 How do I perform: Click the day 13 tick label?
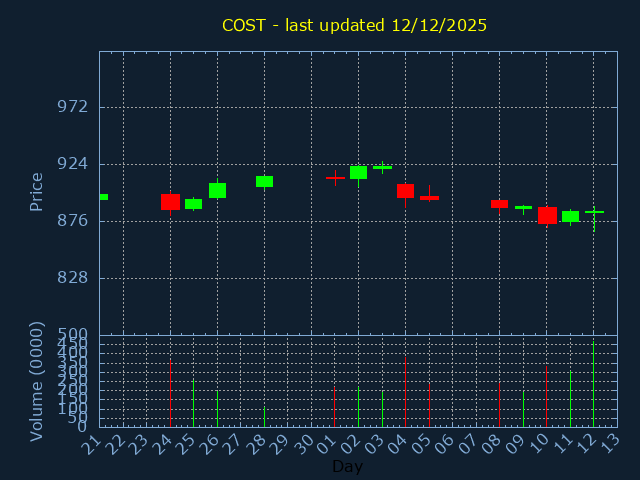[609, 445]
